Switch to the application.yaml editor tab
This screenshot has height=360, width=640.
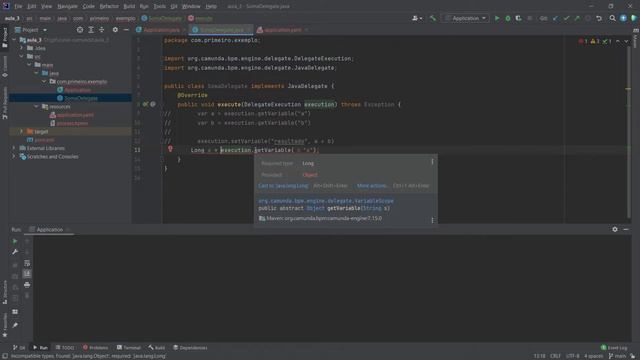point(282,30)
